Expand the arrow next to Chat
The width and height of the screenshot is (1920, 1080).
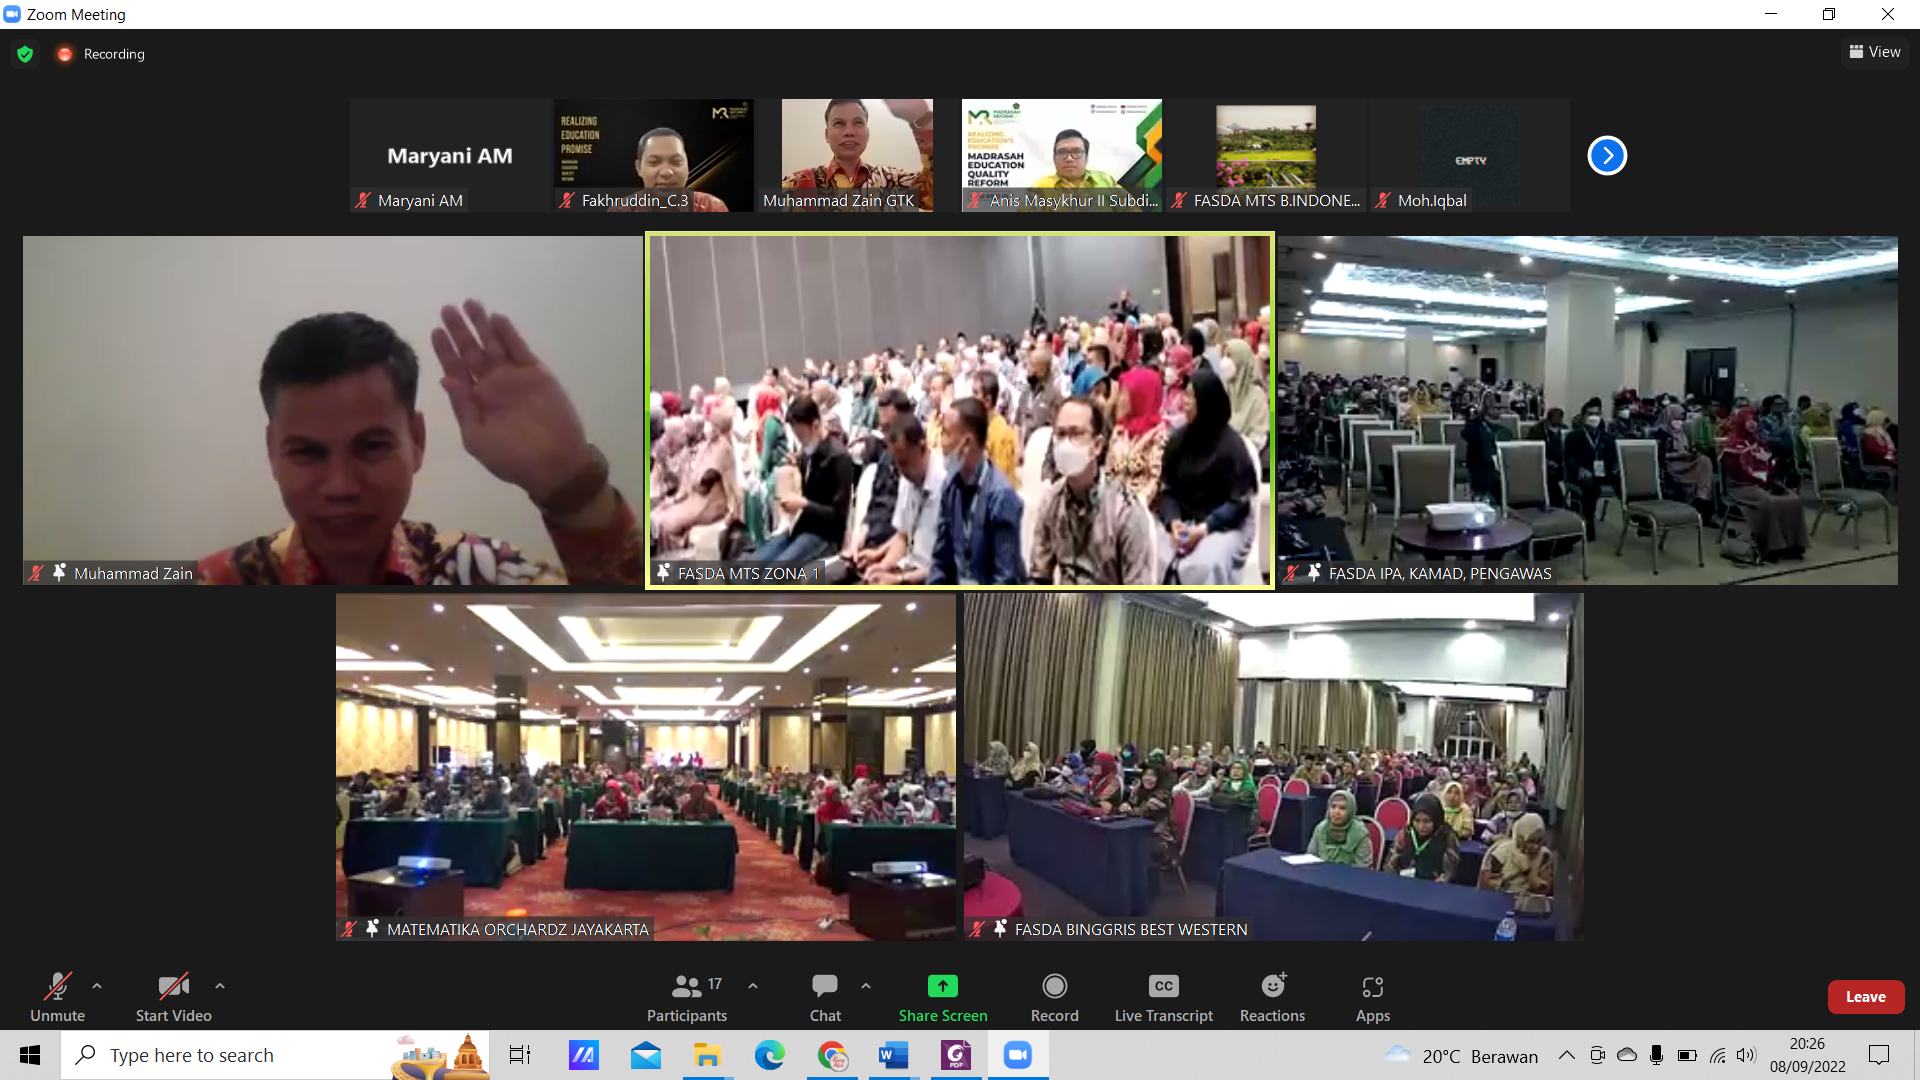tap(866, 986)
